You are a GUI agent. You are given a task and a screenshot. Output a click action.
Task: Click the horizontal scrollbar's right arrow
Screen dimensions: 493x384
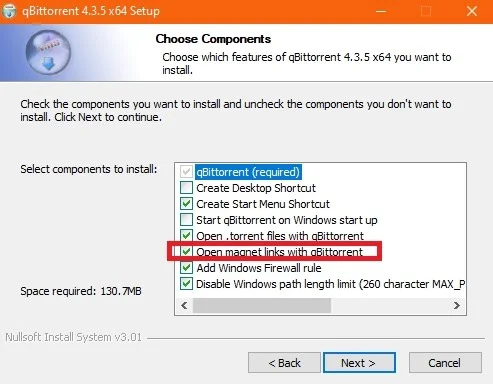(x=457, y=305)
